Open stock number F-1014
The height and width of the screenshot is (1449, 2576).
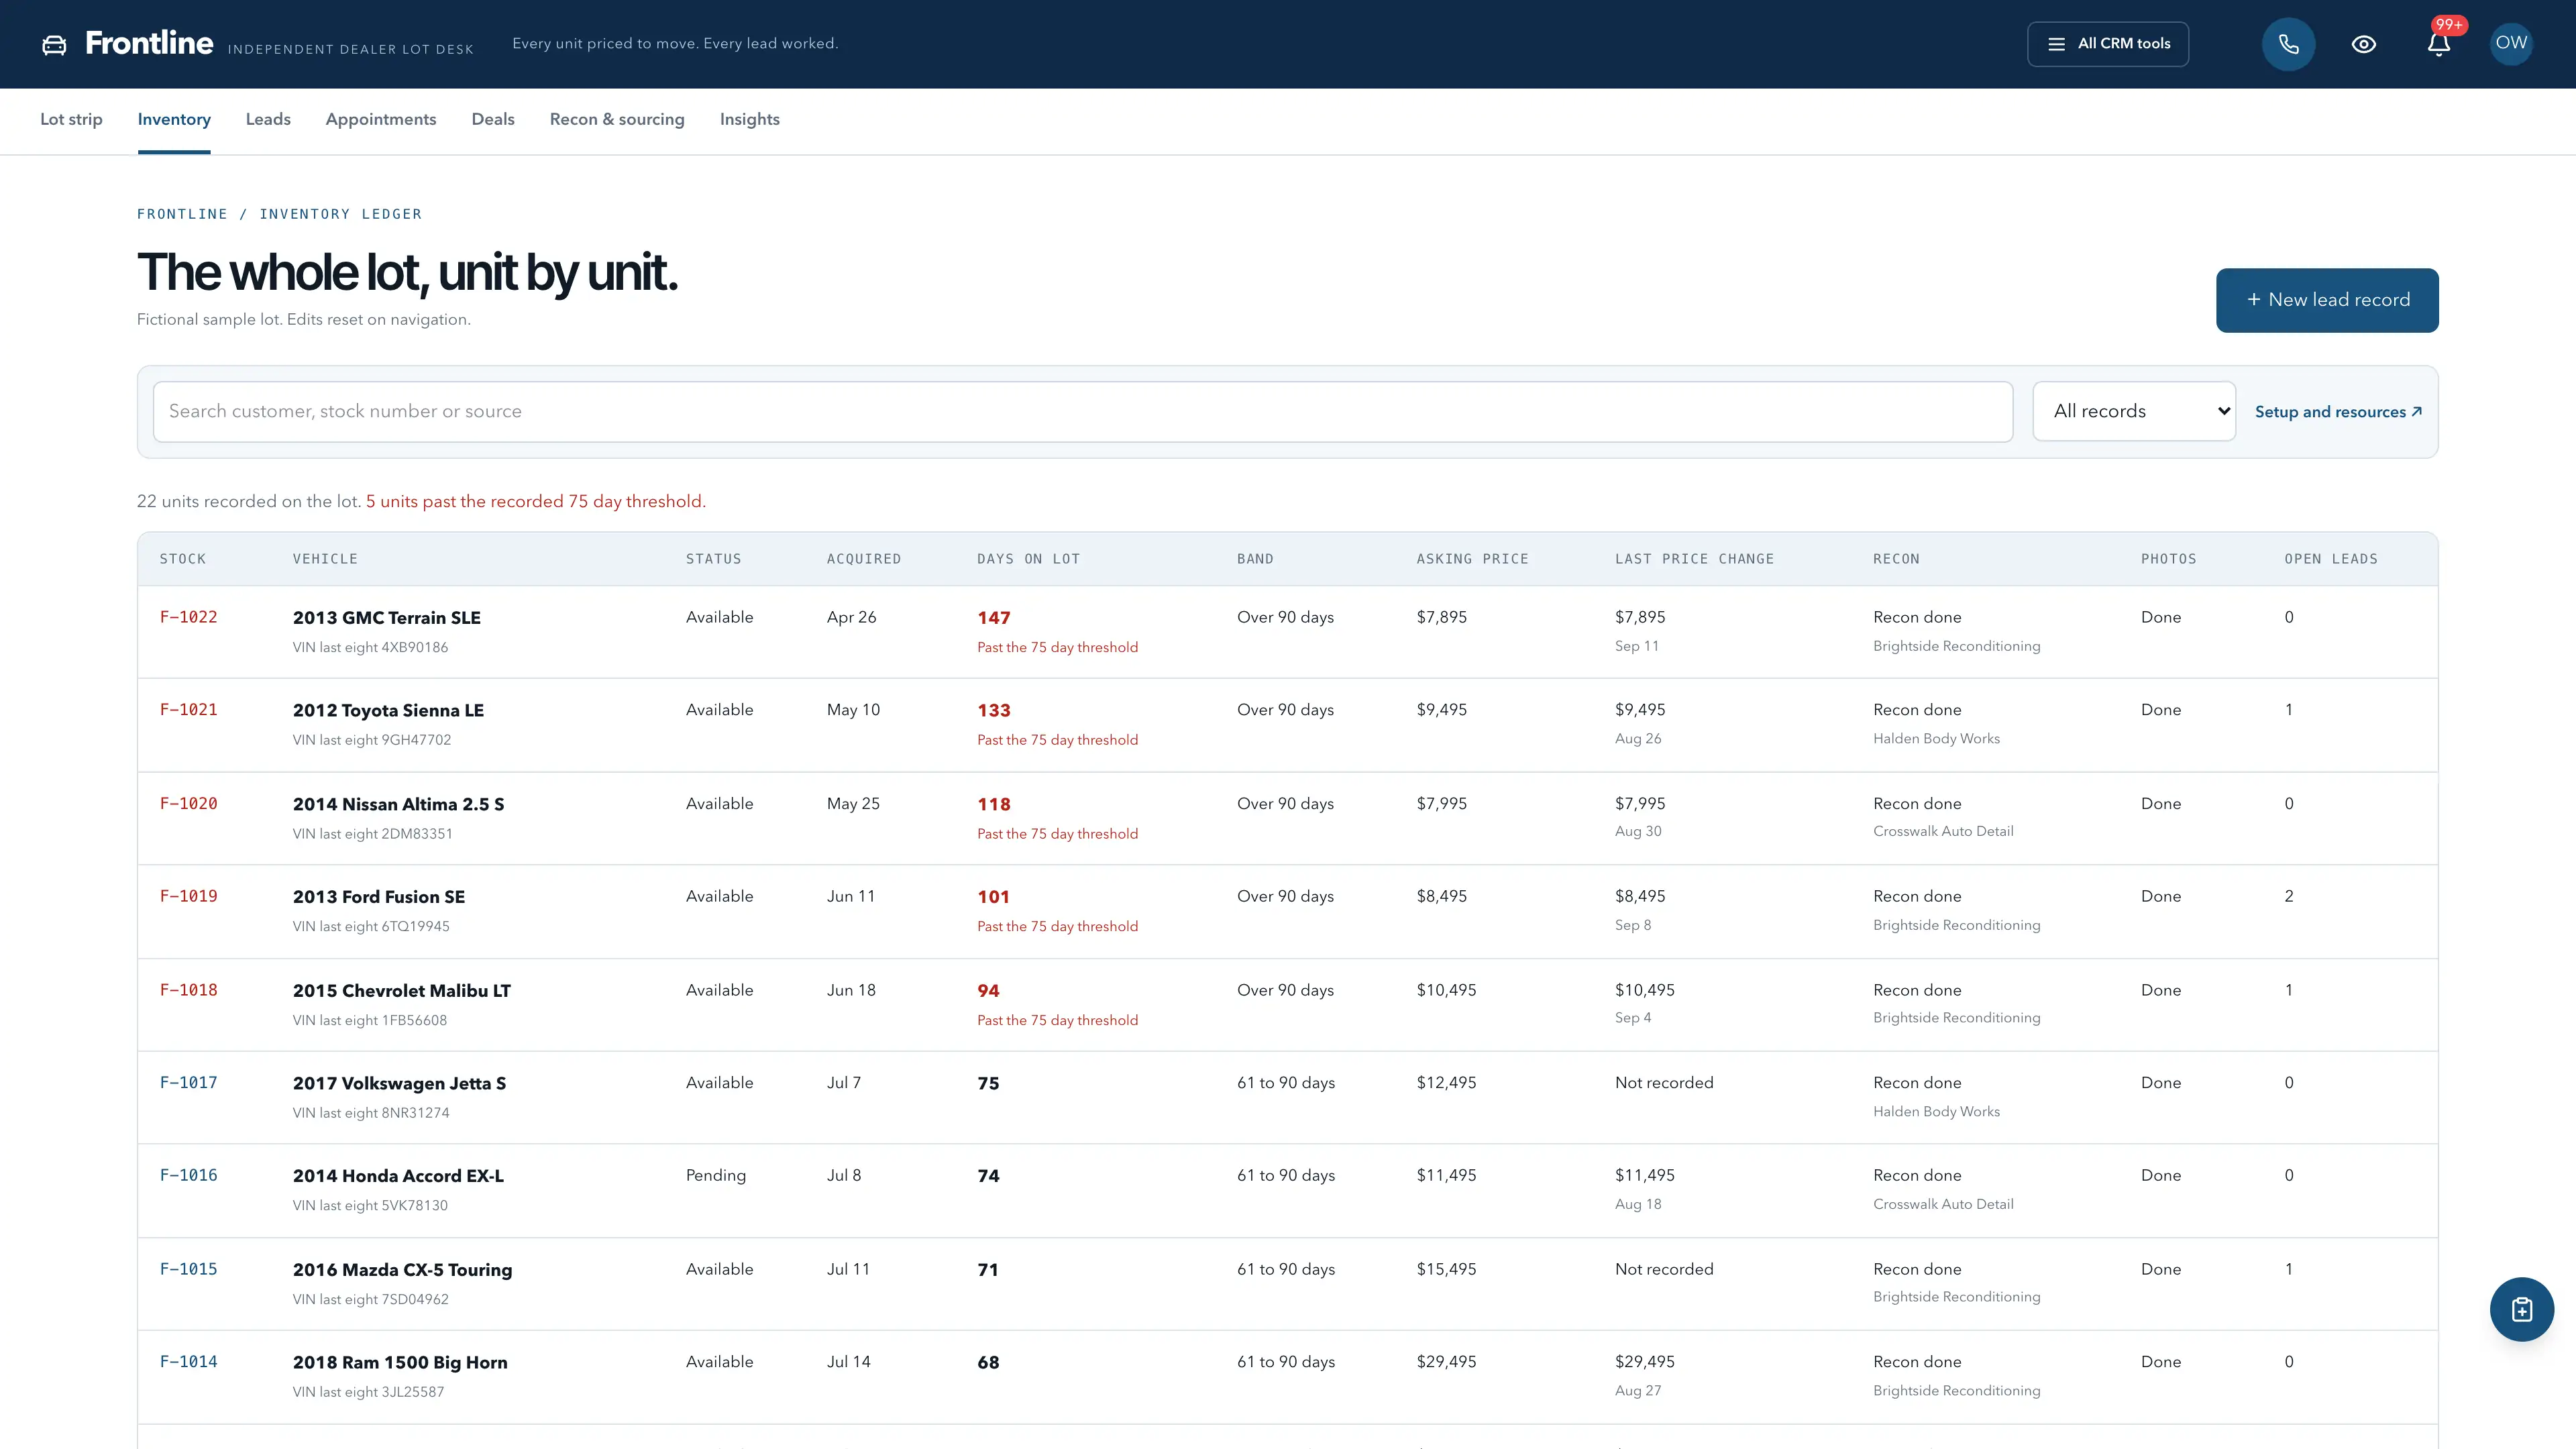tap(188, 1362)
